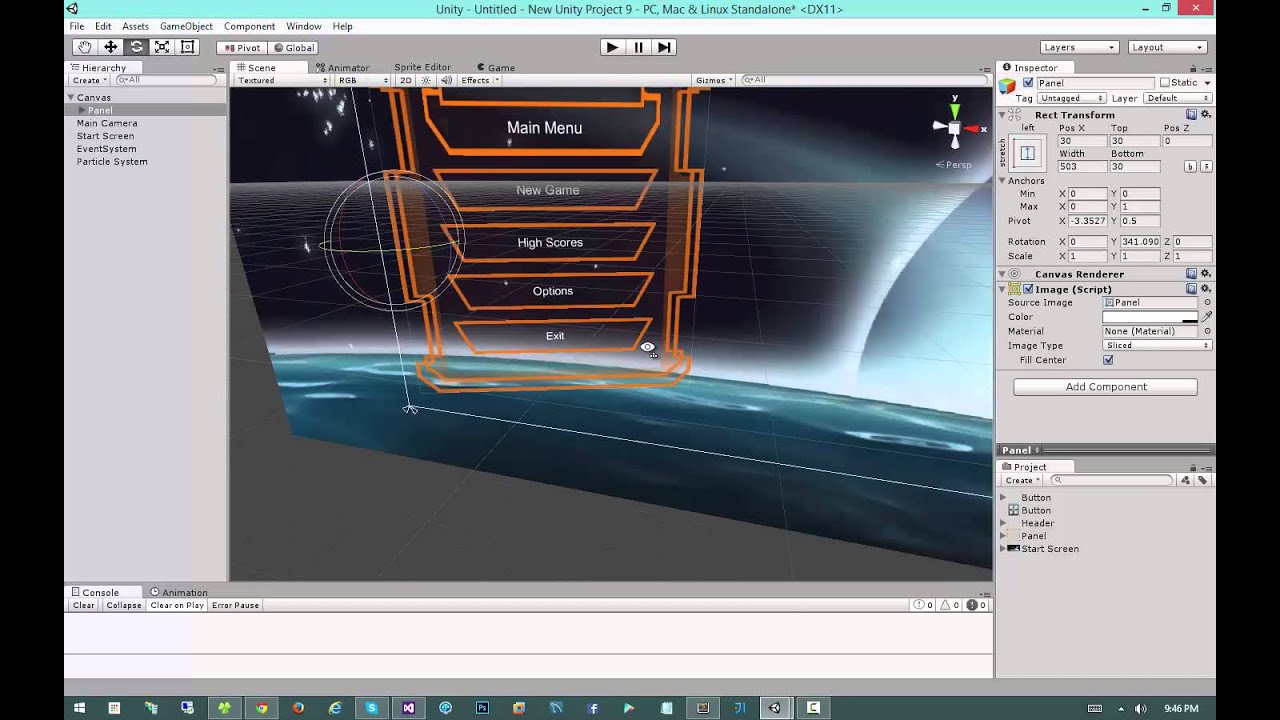
Task: Click the raw edit mode button
Action: click(1206, 167)
